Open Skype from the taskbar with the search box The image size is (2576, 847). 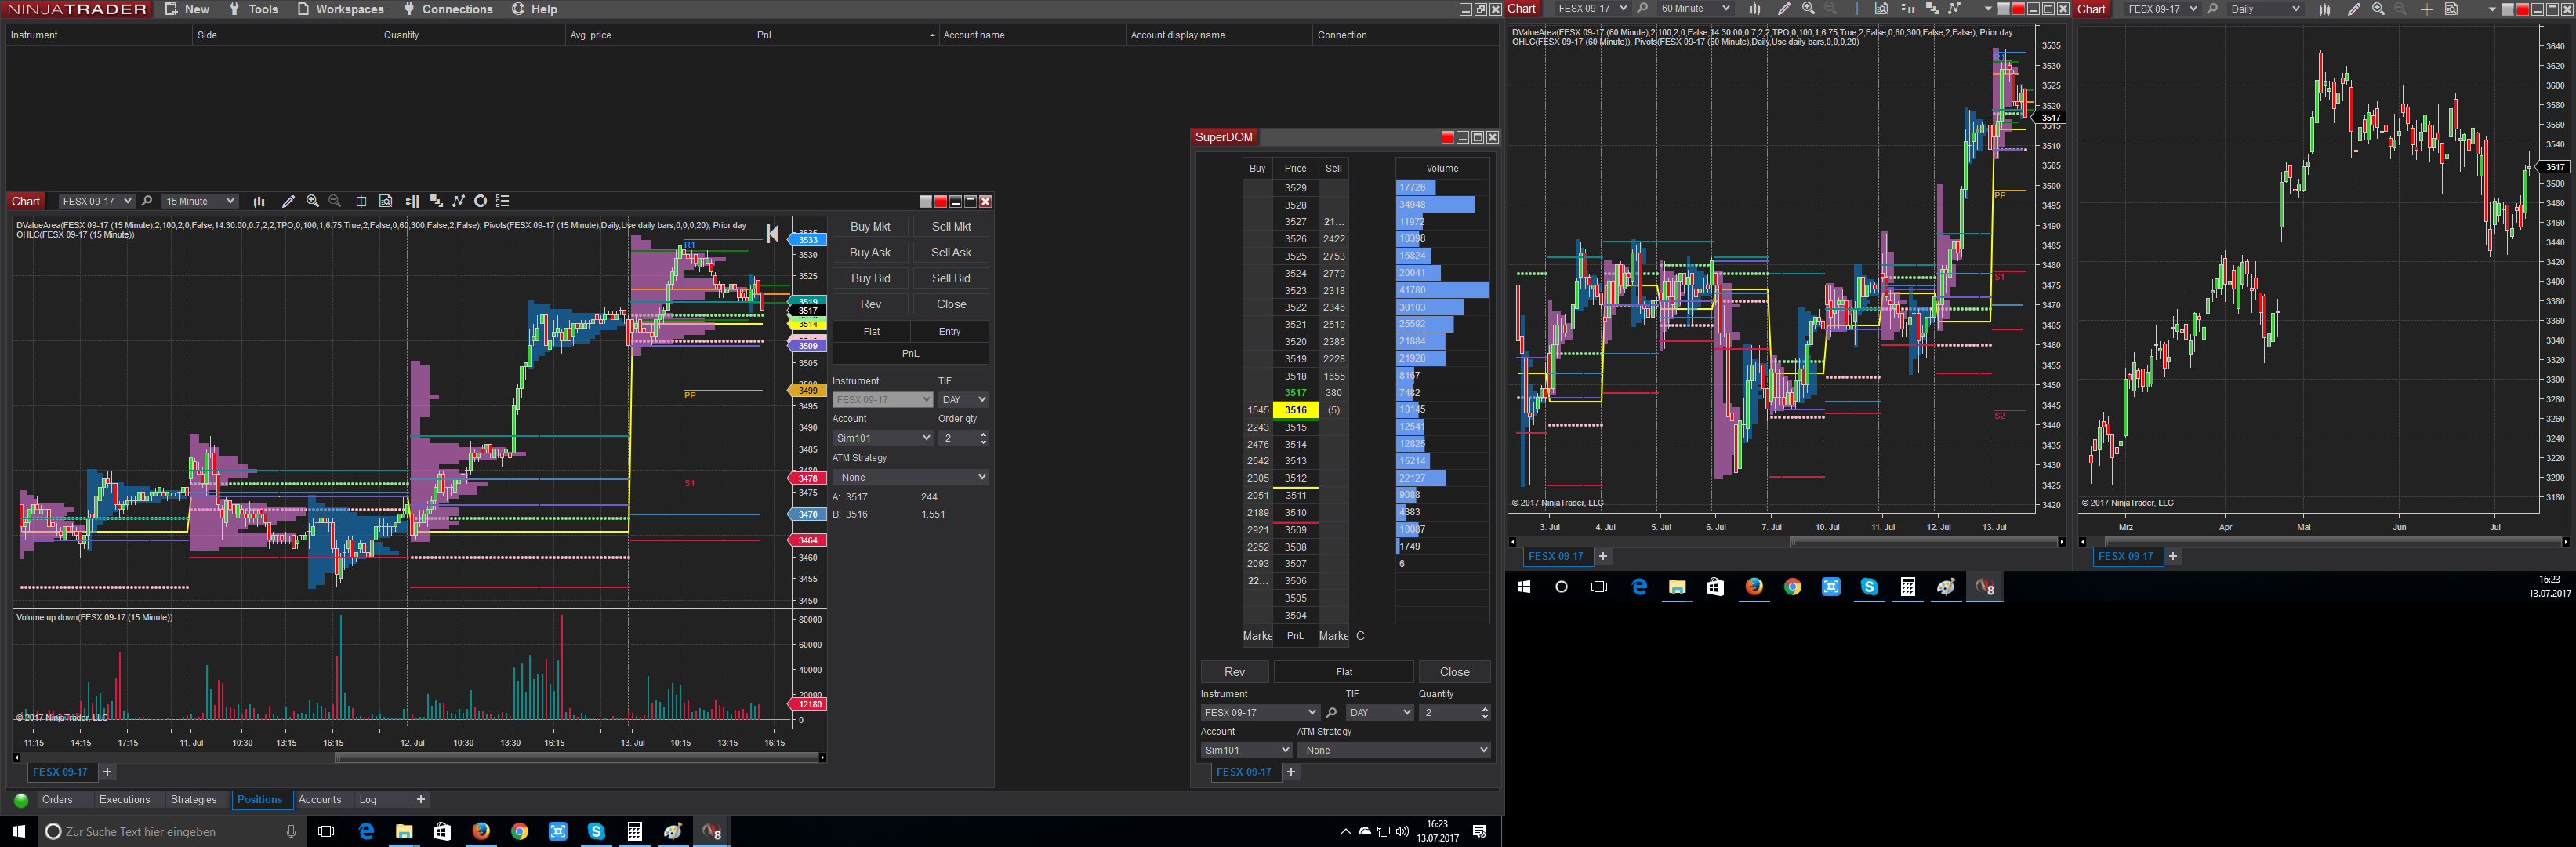(x=596, y=832)
